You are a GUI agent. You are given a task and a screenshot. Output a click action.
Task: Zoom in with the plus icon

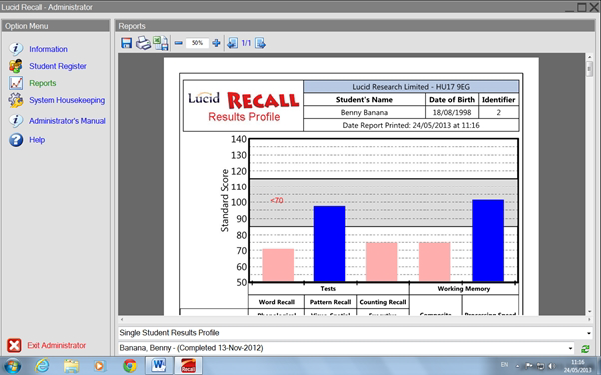click(216, 43)
